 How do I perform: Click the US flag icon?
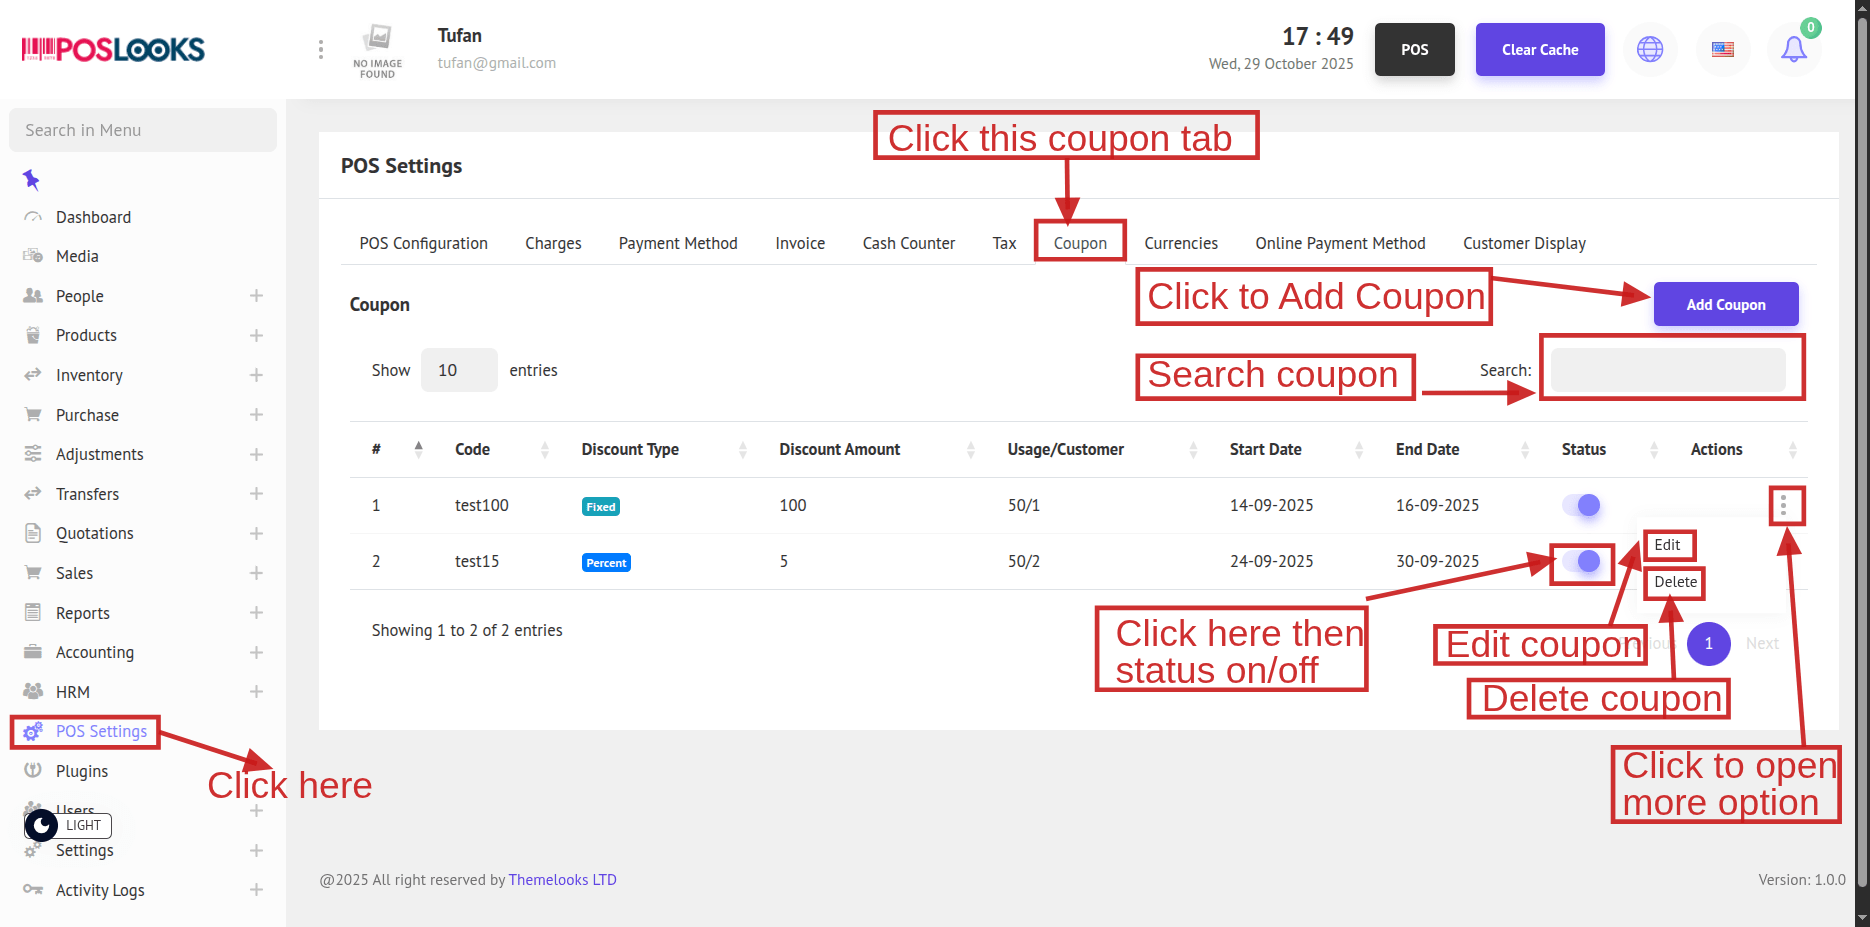pyautogui.click(x=1722, y=49)
